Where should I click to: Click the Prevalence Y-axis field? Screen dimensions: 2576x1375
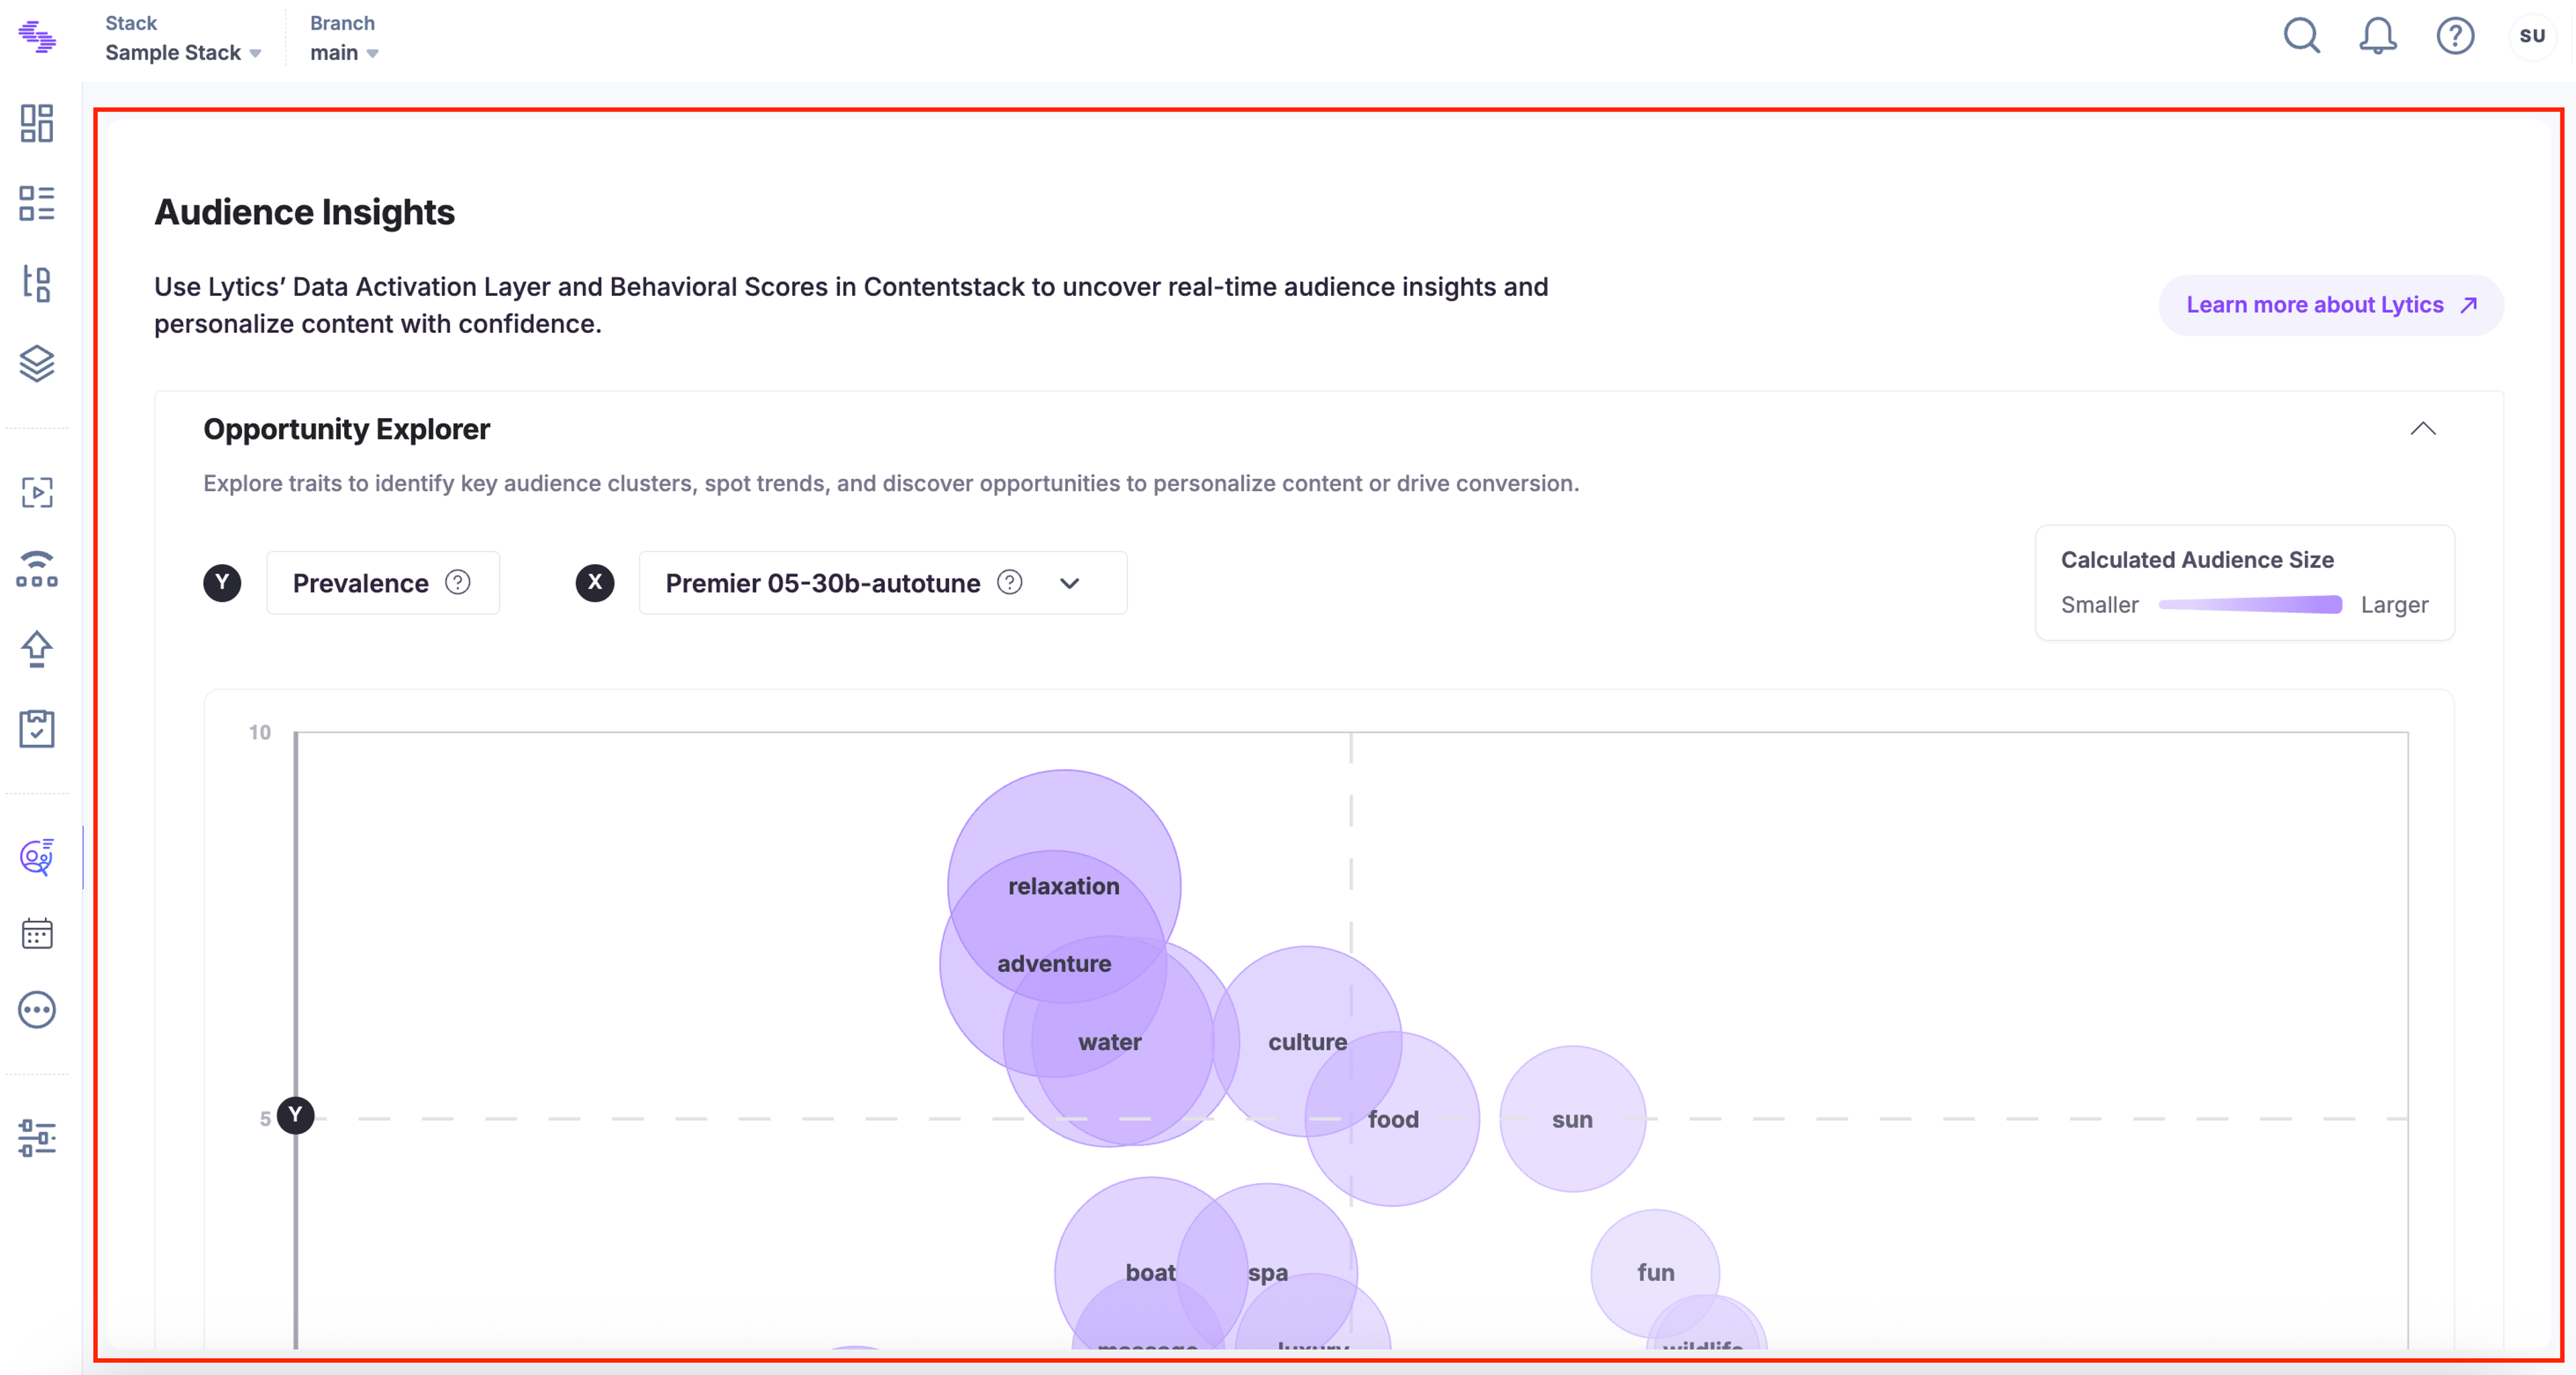coord(383,583)
